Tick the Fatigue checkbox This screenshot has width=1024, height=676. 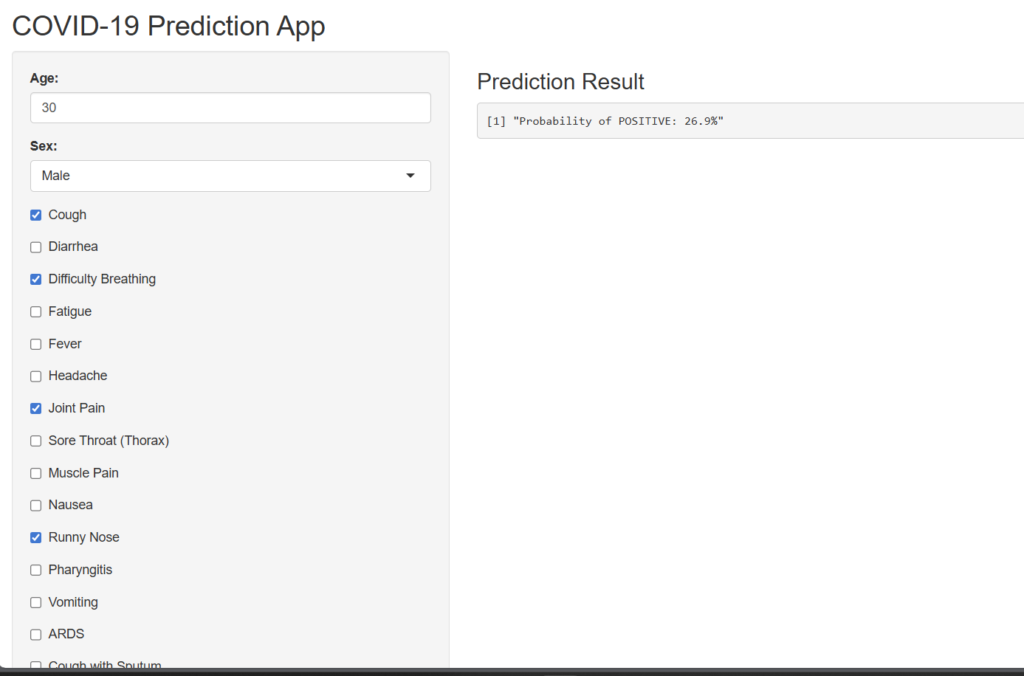coord(36,312)
